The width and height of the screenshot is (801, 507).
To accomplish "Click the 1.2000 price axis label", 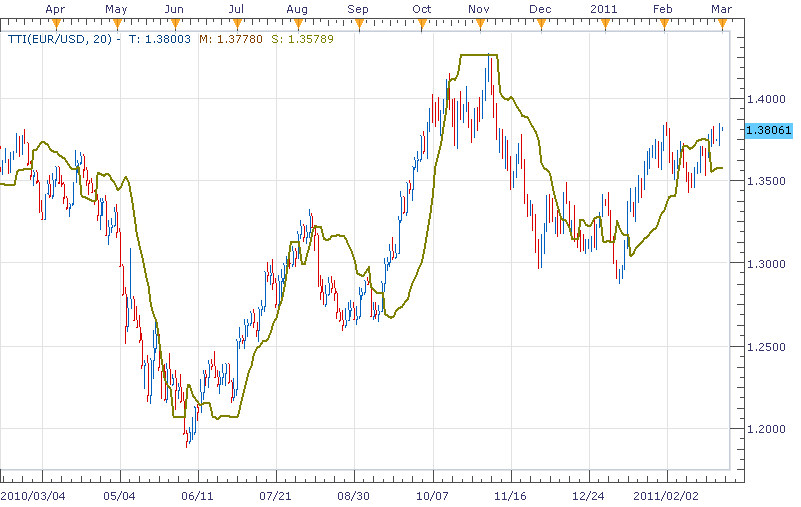I will 766,429.
